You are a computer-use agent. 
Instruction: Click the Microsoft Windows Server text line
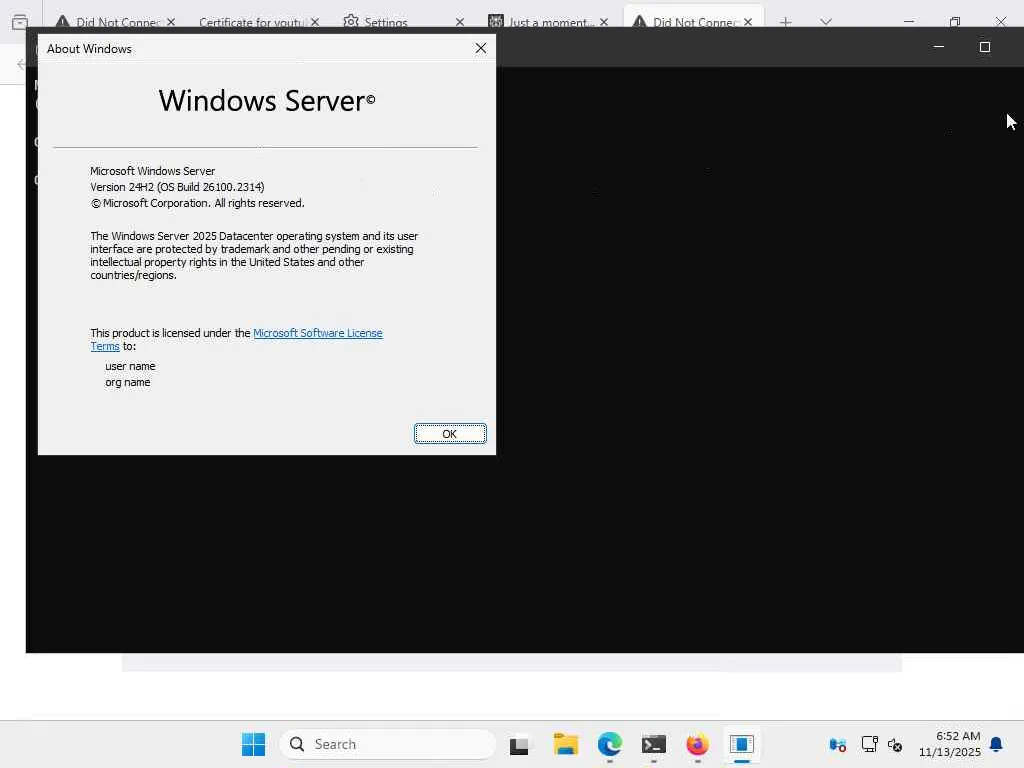point(152,171)
